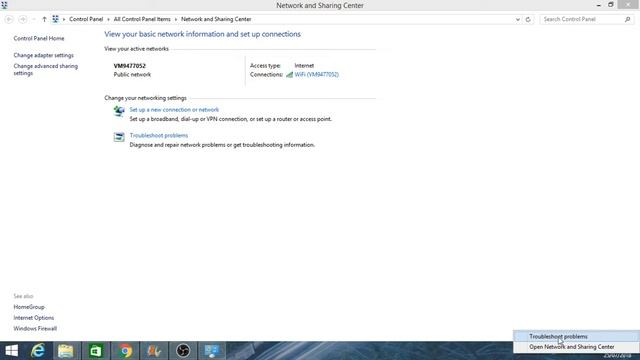
Task: Select the Access type Internet value
Action: coord(304,66)
